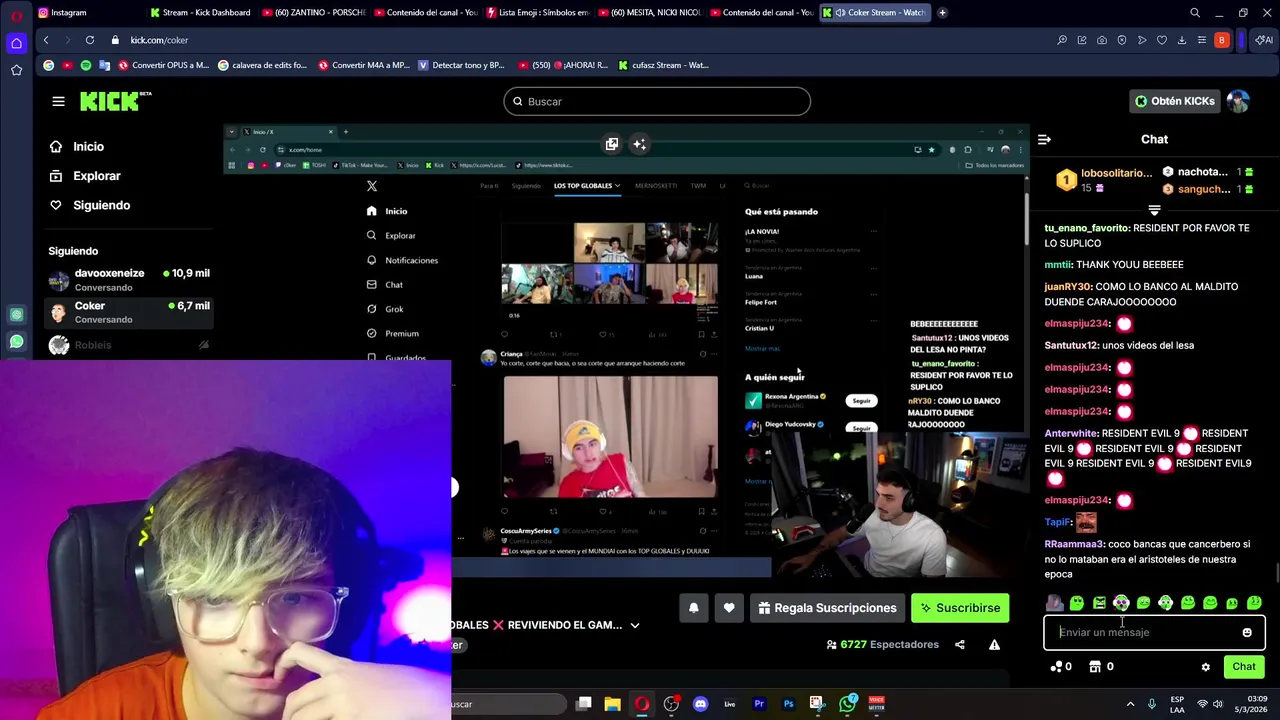Viewport: 1280px width, 720px height.
Task: Focus the Buscar search field
Action: point(657,101)
